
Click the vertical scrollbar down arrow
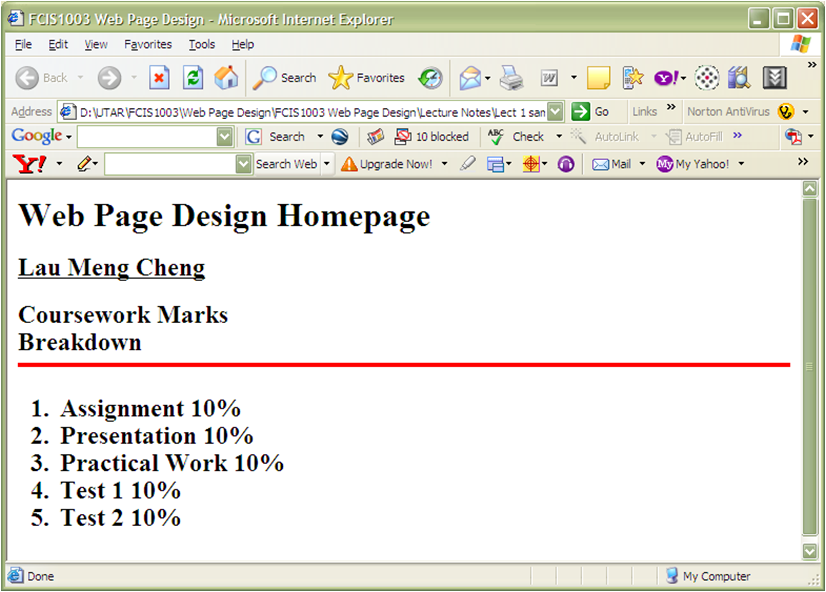click(x=810, y=551)
